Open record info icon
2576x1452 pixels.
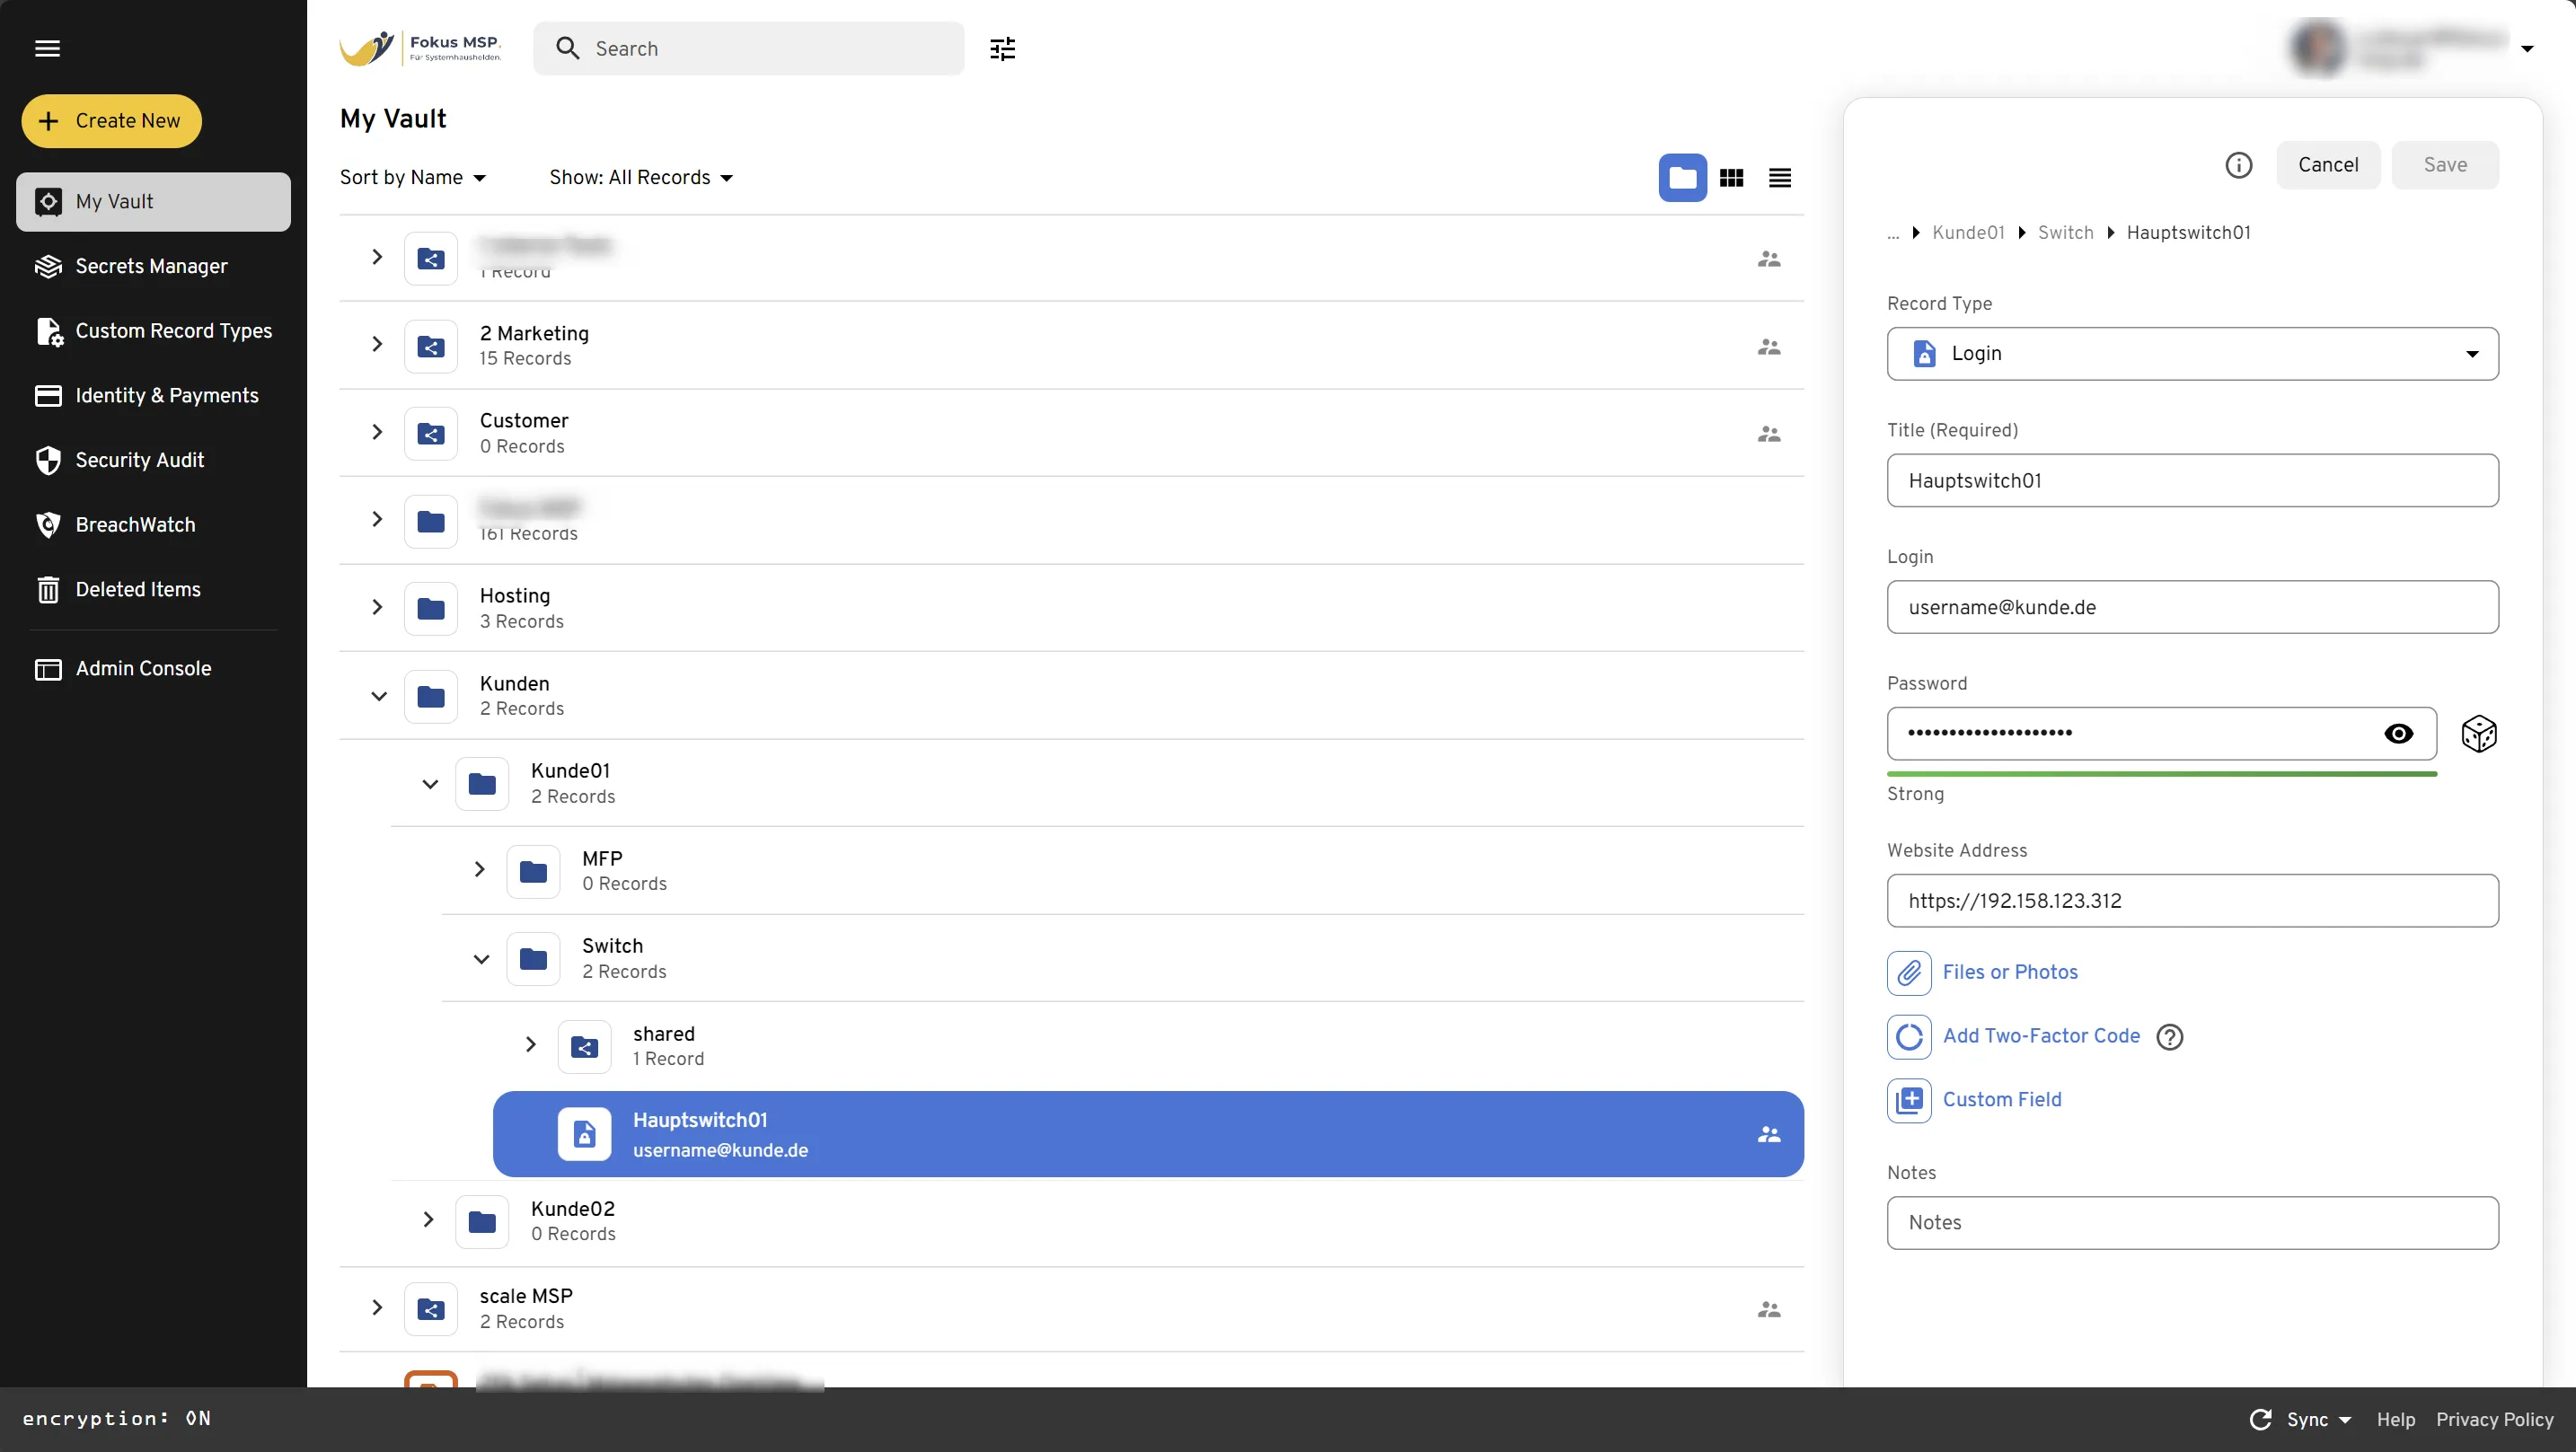tap(2238, 165)
